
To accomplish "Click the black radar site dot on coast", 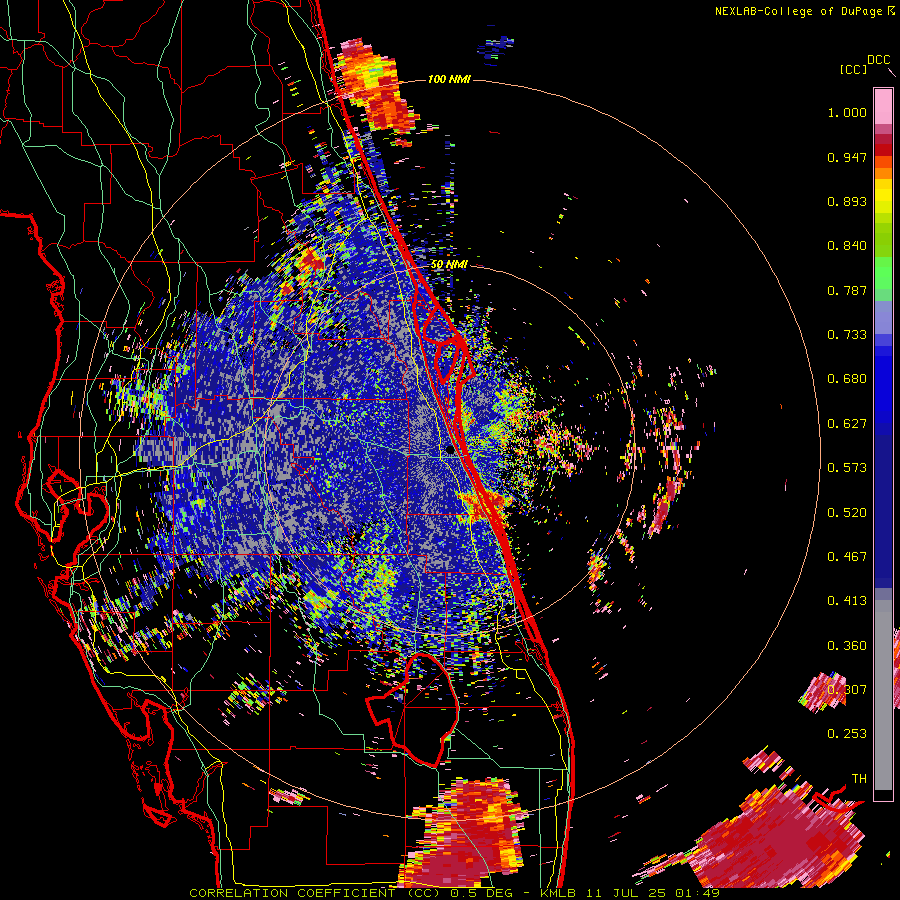I will (449, 451).
